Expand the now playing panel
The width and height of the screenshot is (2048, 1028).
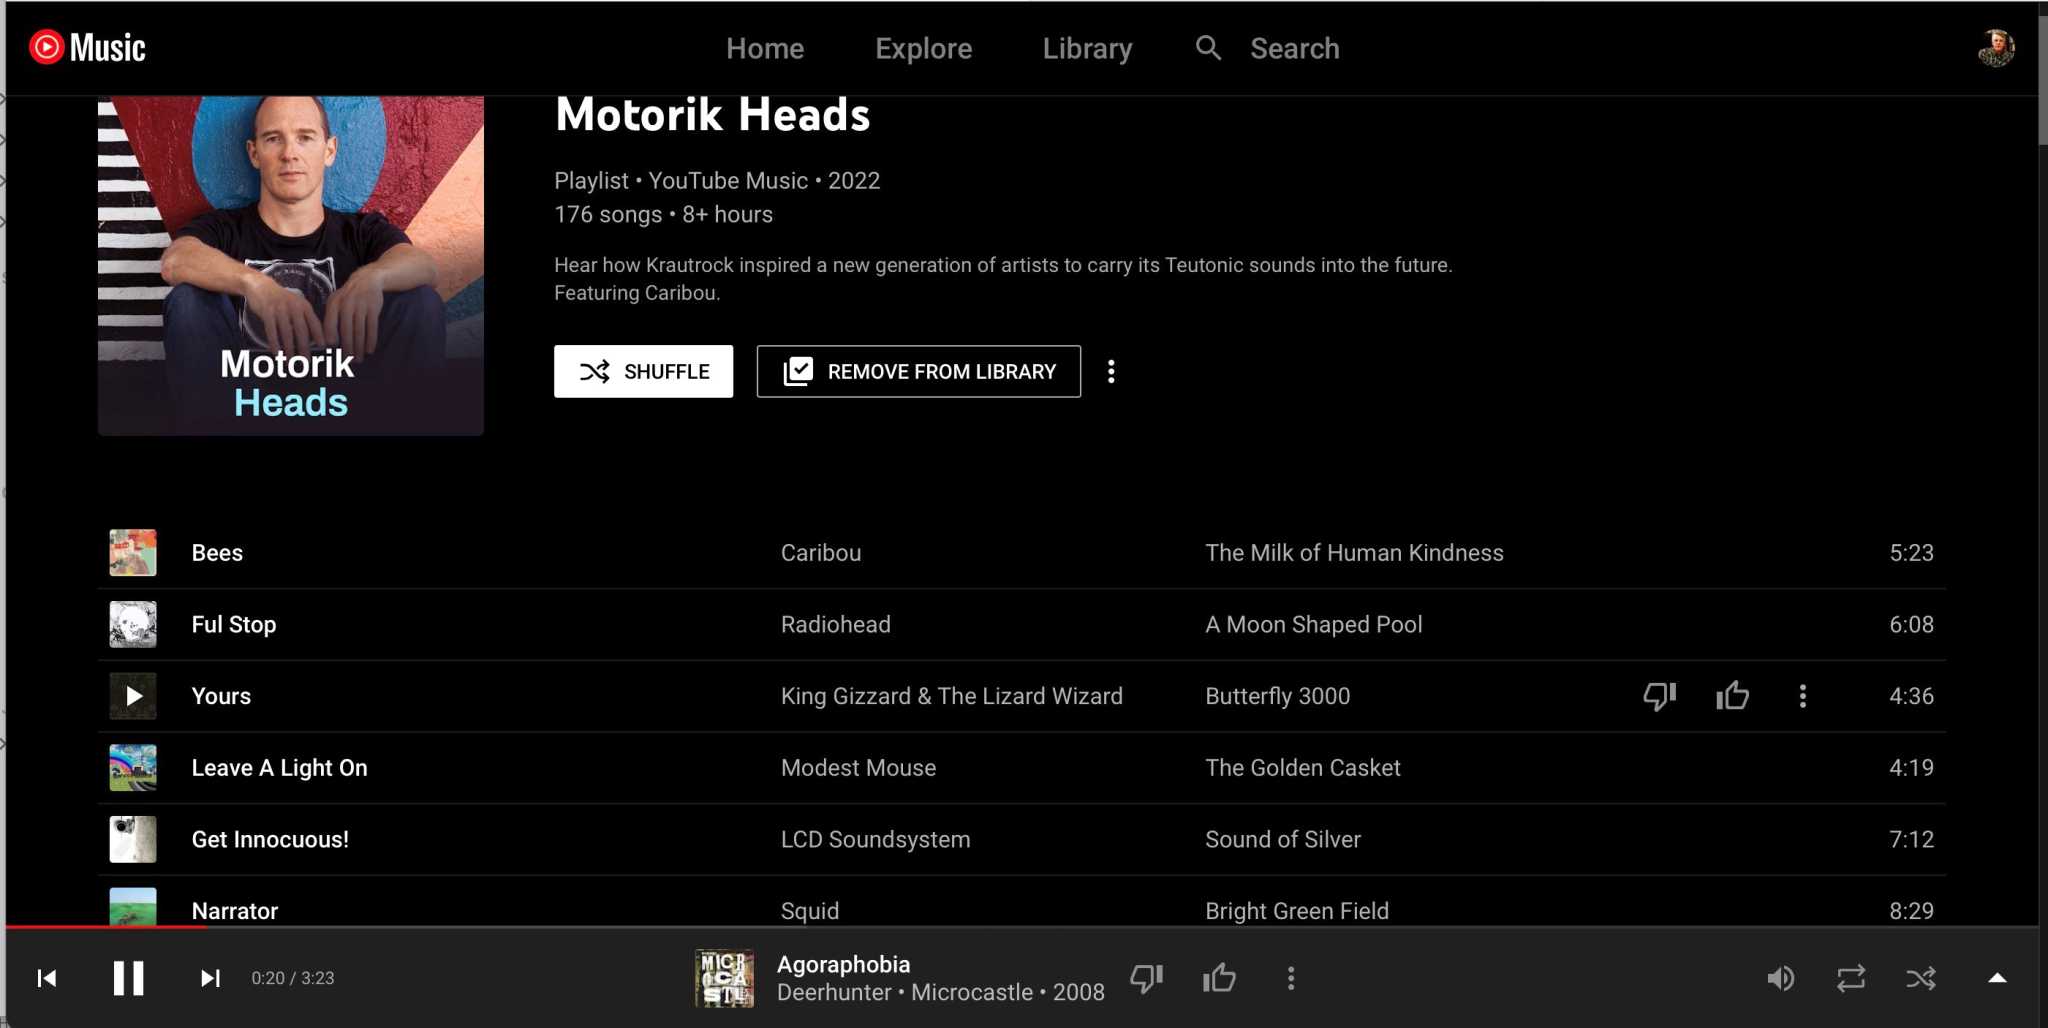(1996, 978)
